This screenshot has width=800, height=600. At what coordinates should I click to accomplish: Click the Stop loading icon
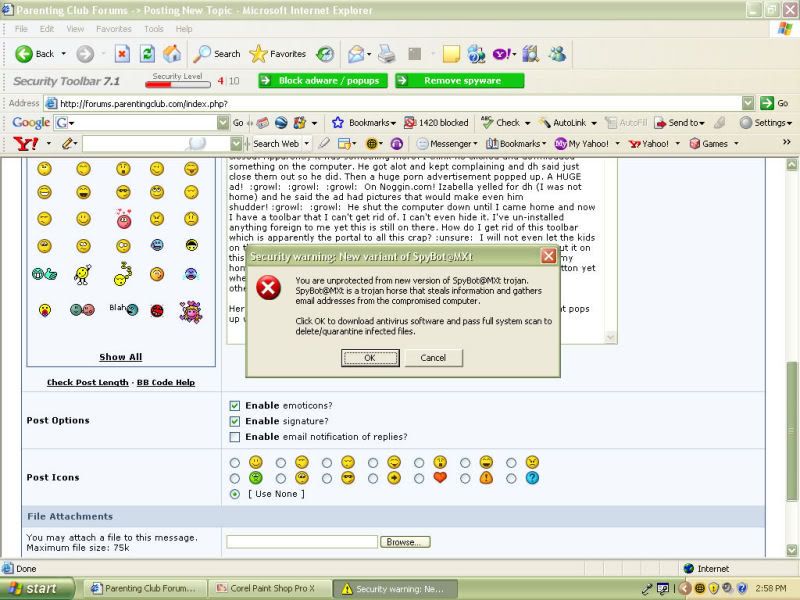point(122,53)
